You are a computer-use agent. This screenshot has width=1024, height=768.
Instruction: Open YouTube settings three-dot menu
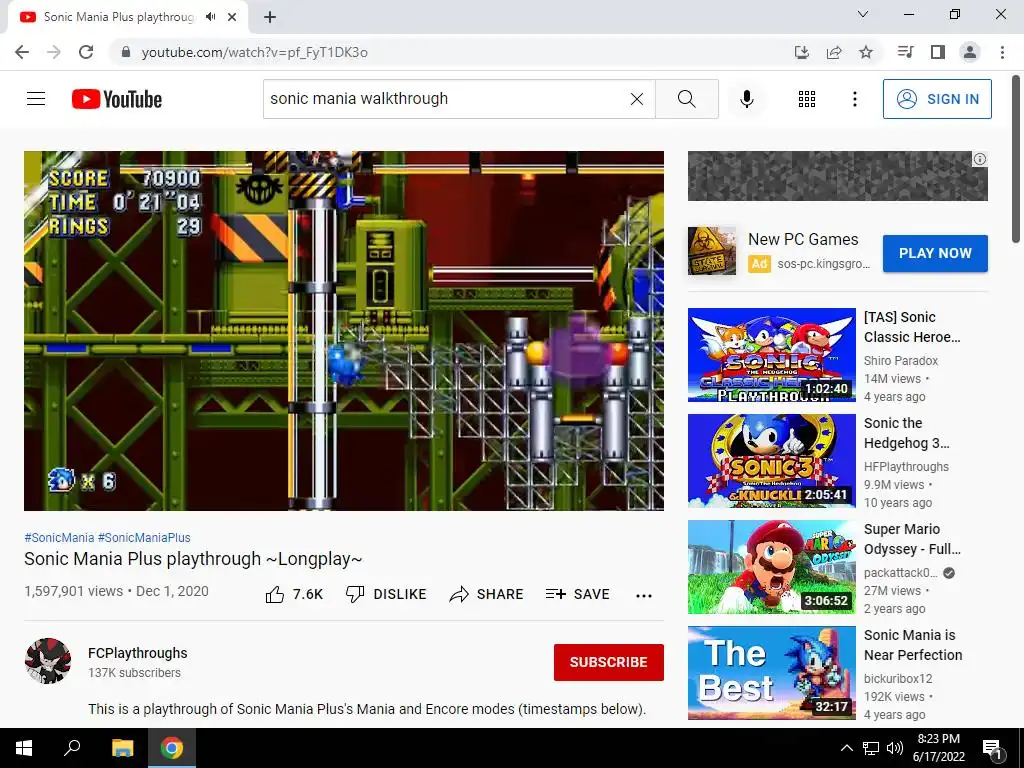coord(855,99)
